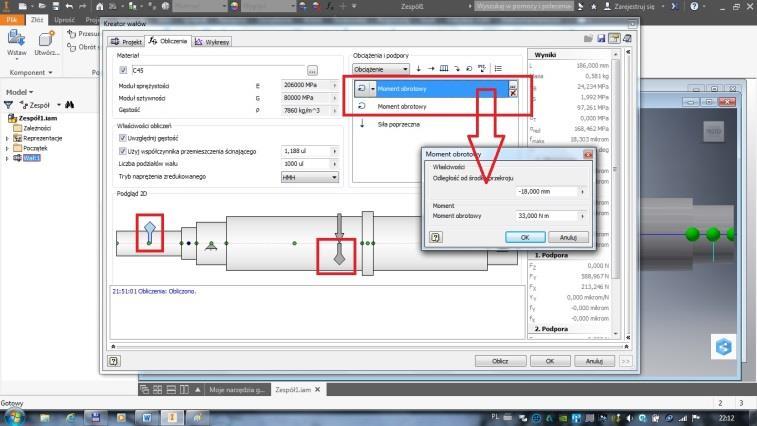Image resolution: width=757 pixels, height=426 pixels.
Task: Toggle the material C45 checkbox
Action: point(123,70)
